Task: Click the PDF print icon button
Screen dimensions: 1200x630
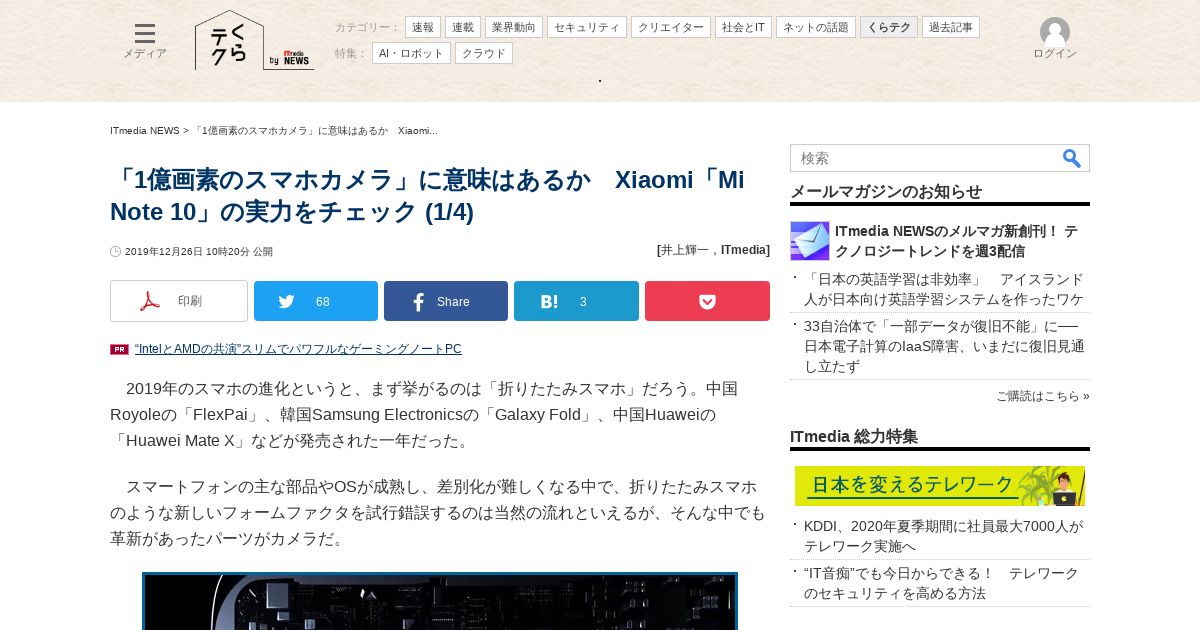Action: (x=179, y=301)
